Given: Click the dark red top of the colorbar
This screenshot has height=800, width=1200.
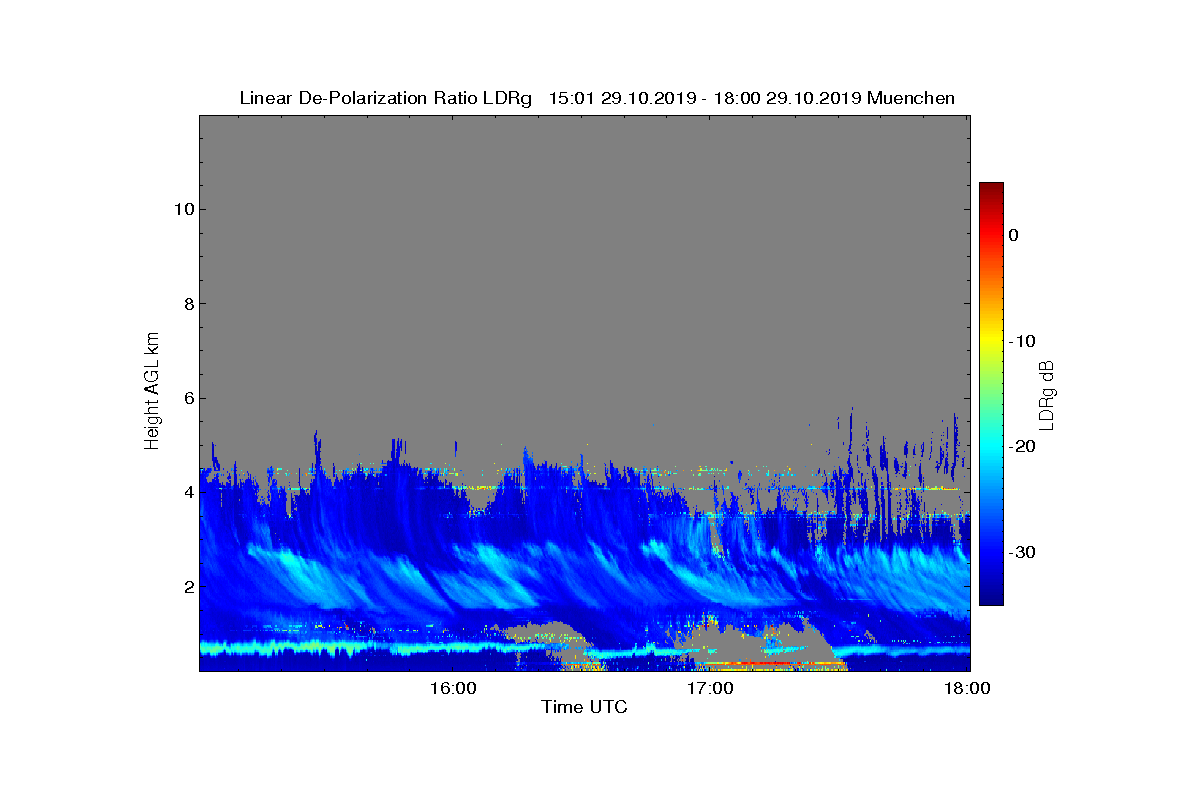Looking at the screenshot, I should (x=991, y=190).
